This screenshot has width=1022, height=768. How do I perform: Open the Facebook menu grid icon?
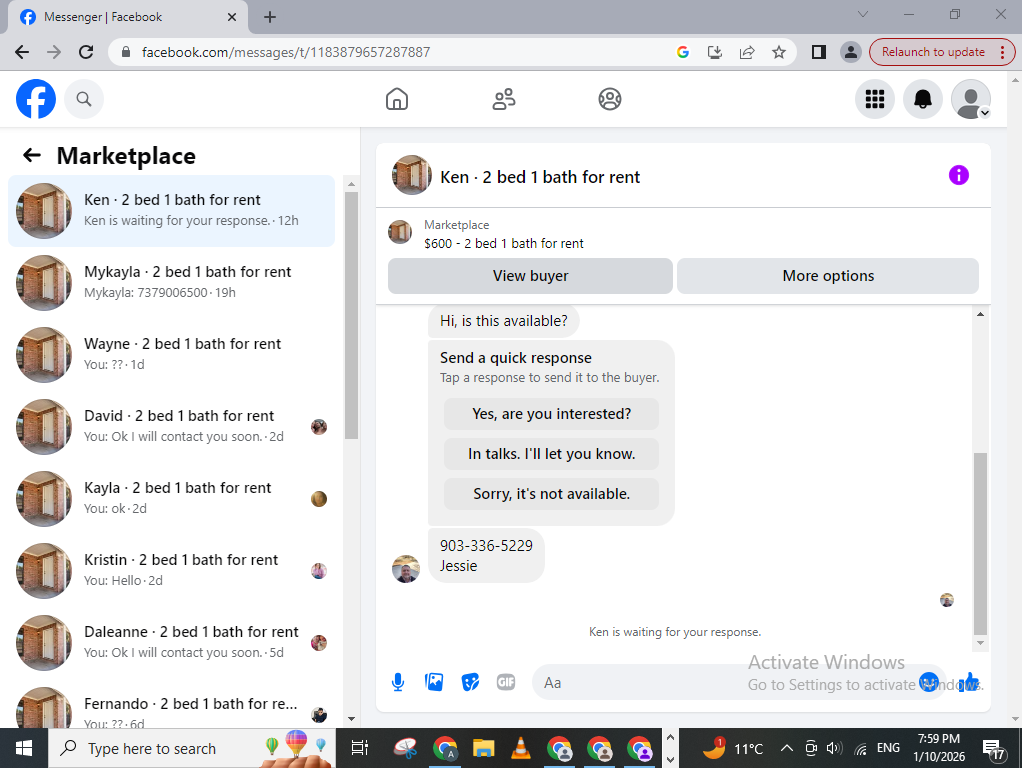[875, 99]
